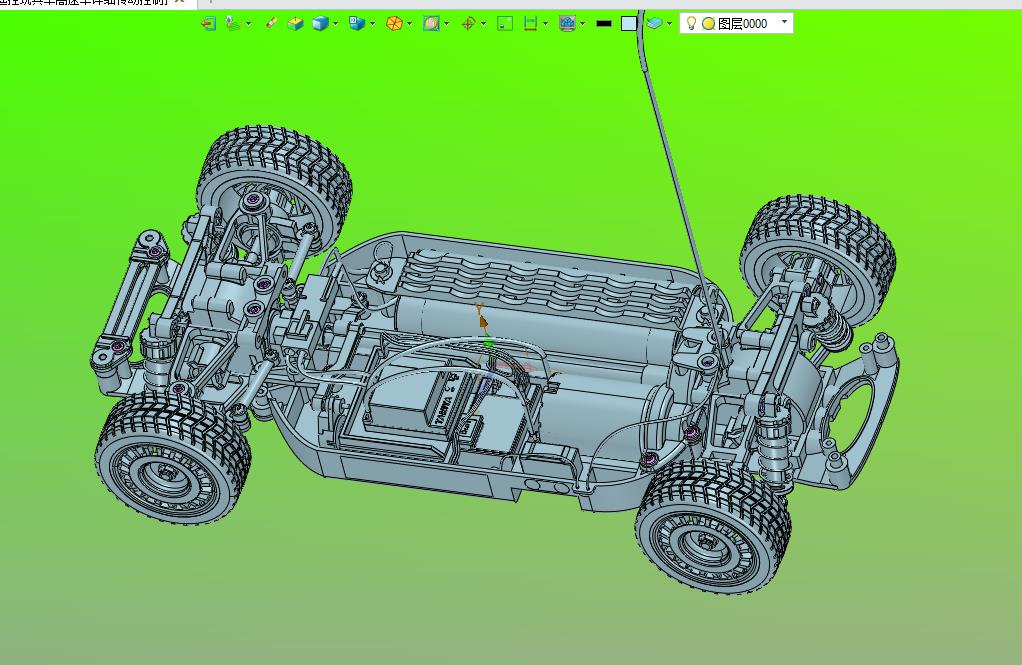Expand the inspect tool dropdown arrow
The width and height of the screenshot is (1022, 665).
(x=248, y=24)
